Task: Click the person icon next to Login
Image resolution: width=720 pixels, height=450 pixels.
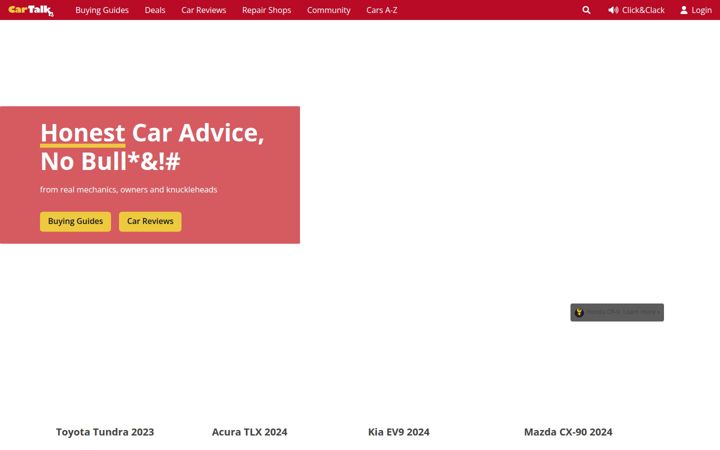Action: click(x=684, y=10)
